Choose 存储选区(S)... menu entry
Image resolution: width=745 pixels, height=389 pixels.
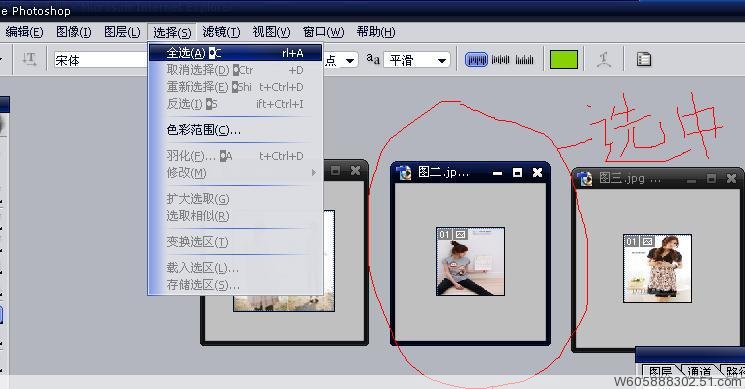click(236, 285)
